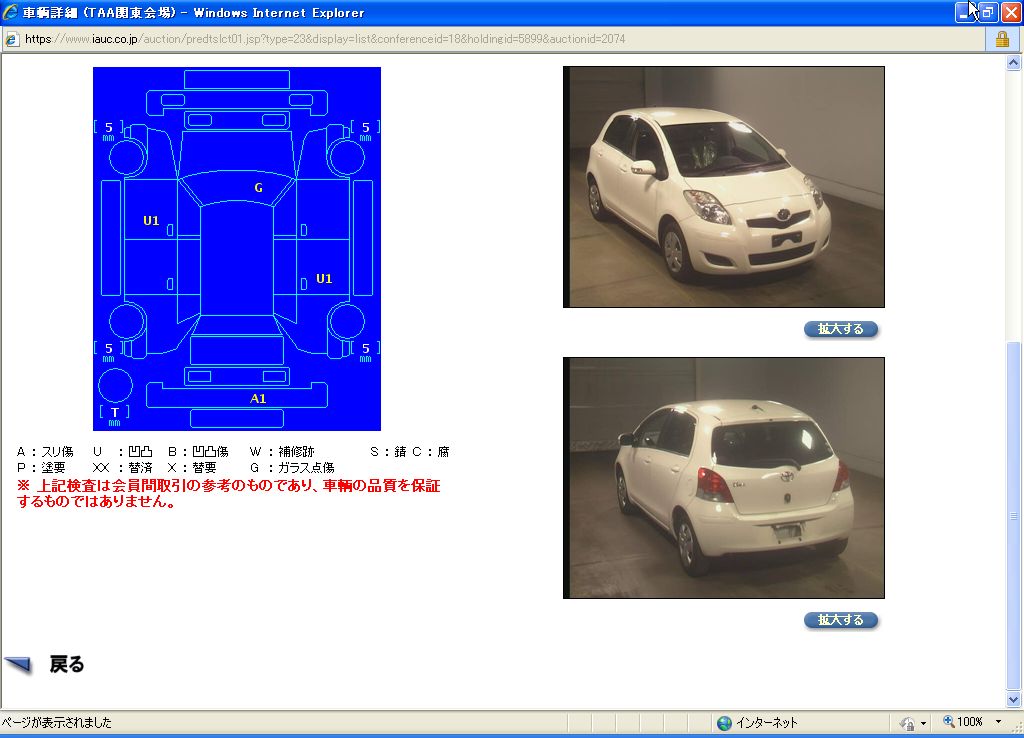Image resolution: width=1024 pixels, height=738 pixels.
Task: Open the security status dropdown arrow
Action: (x=923, y=722)
